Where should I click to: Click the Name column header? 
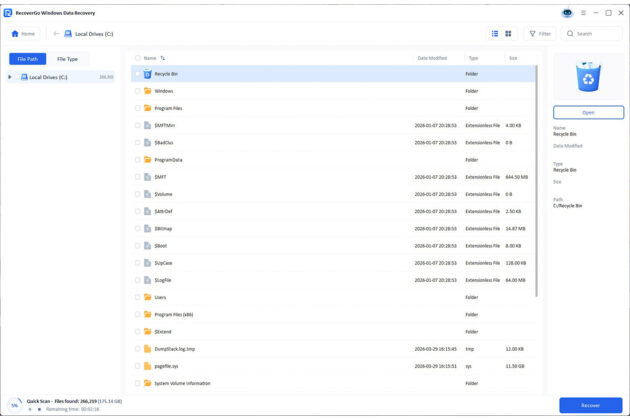(x=150, y=58)
